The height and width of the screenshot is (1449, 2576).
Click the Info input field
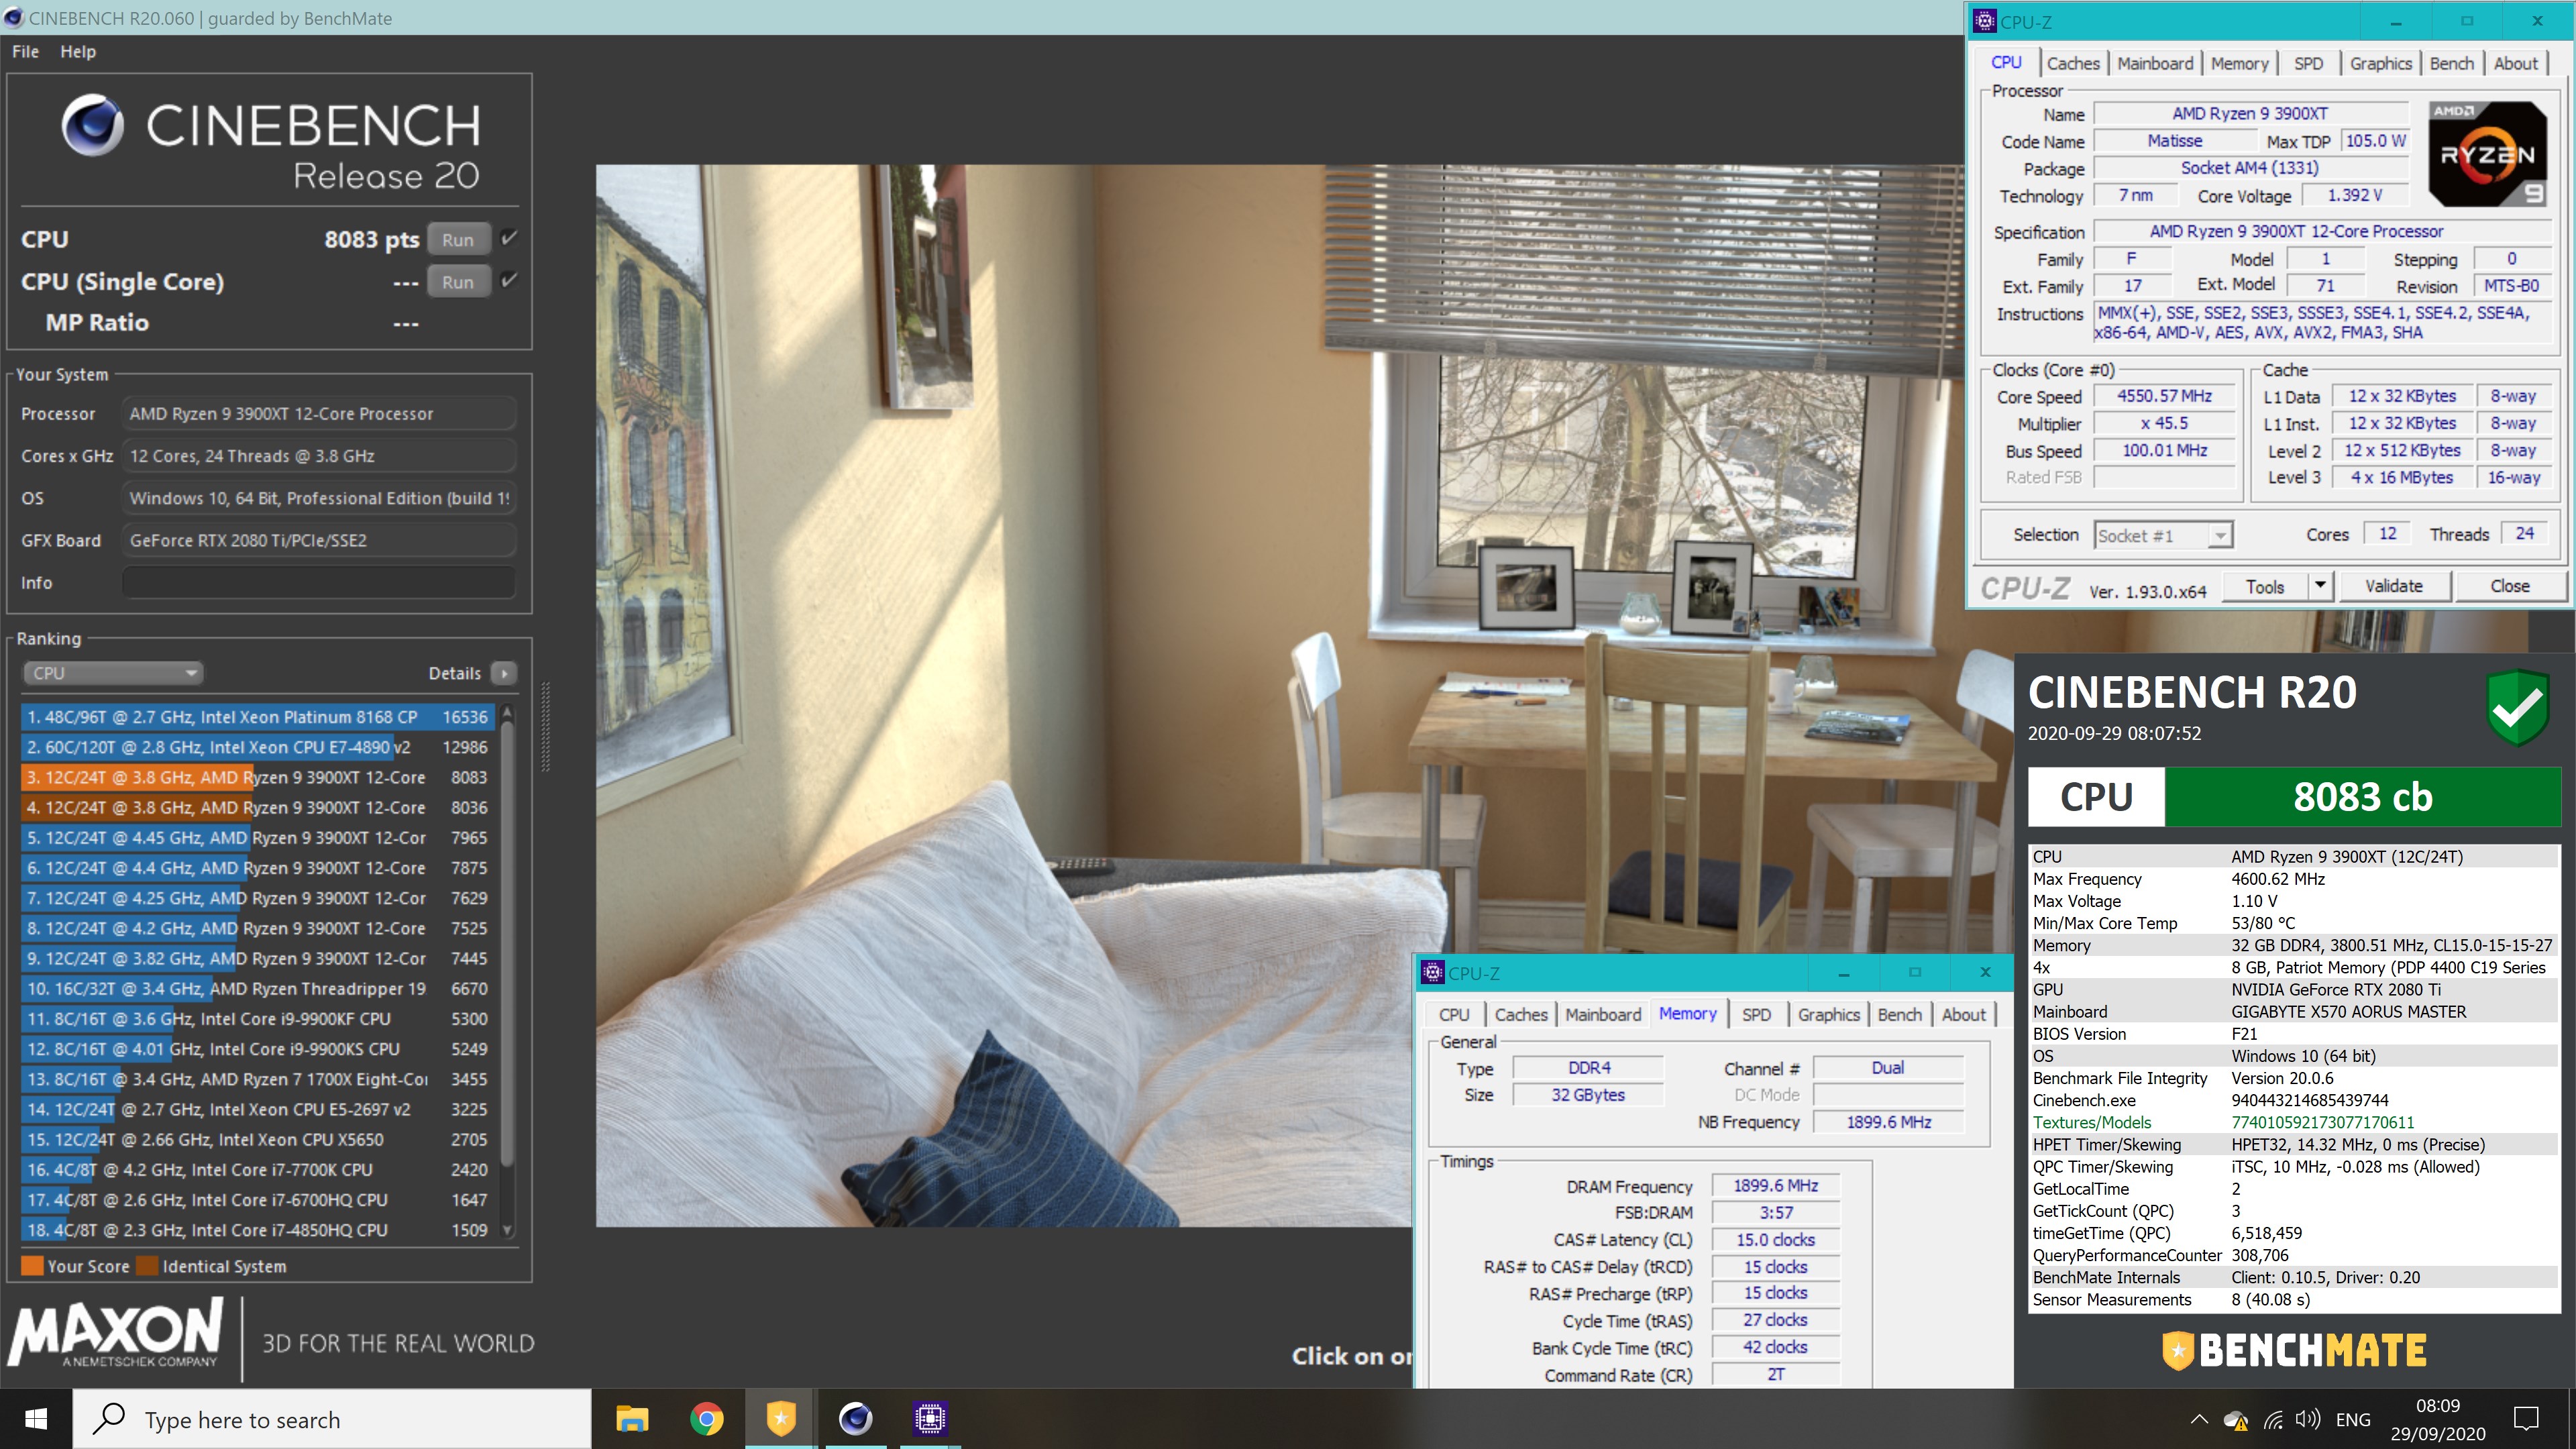tap(319, 582)
